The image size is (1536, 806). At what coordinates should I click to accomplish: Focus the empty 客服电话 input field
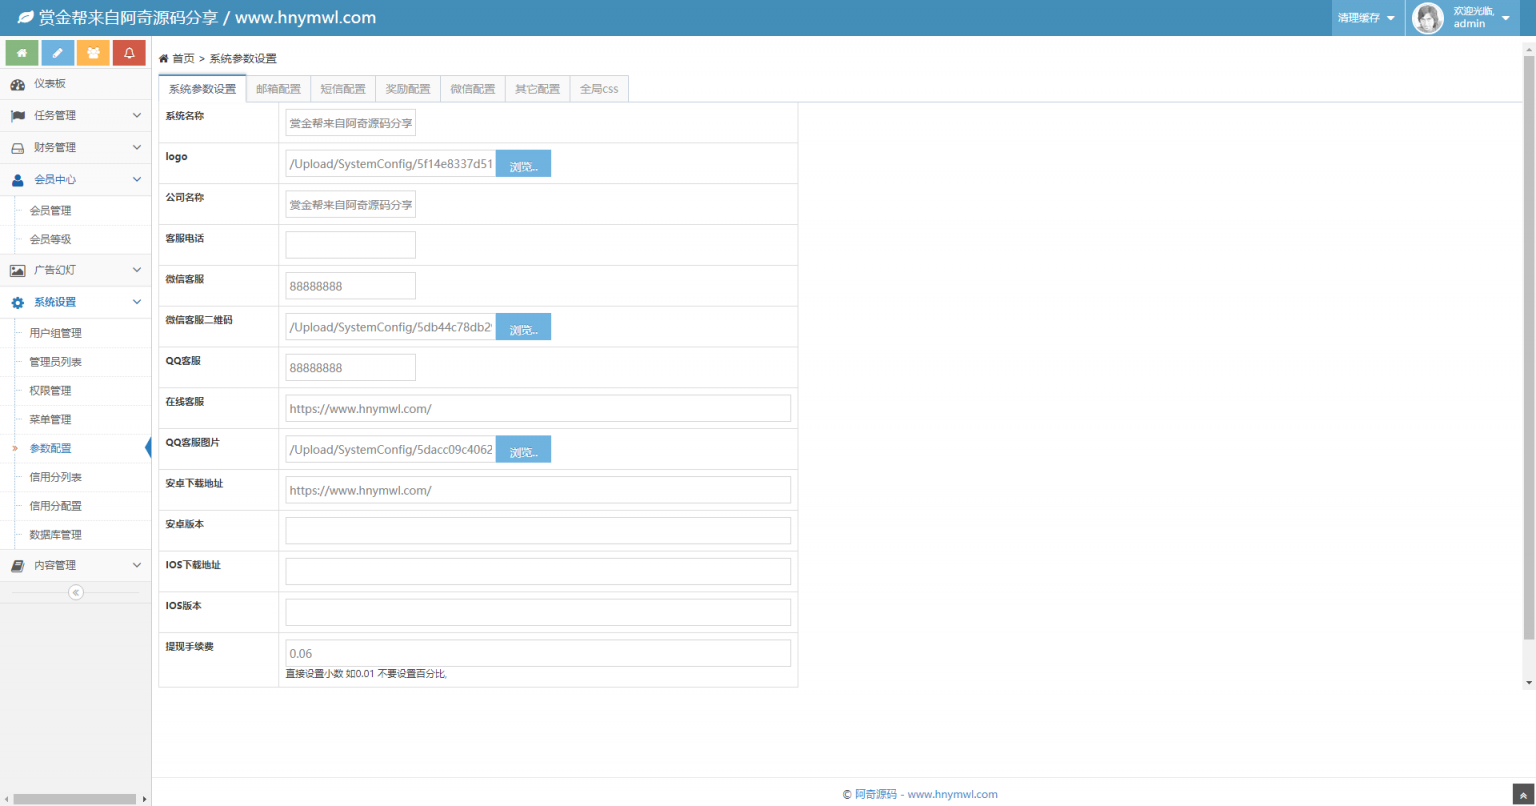[350, 245]
